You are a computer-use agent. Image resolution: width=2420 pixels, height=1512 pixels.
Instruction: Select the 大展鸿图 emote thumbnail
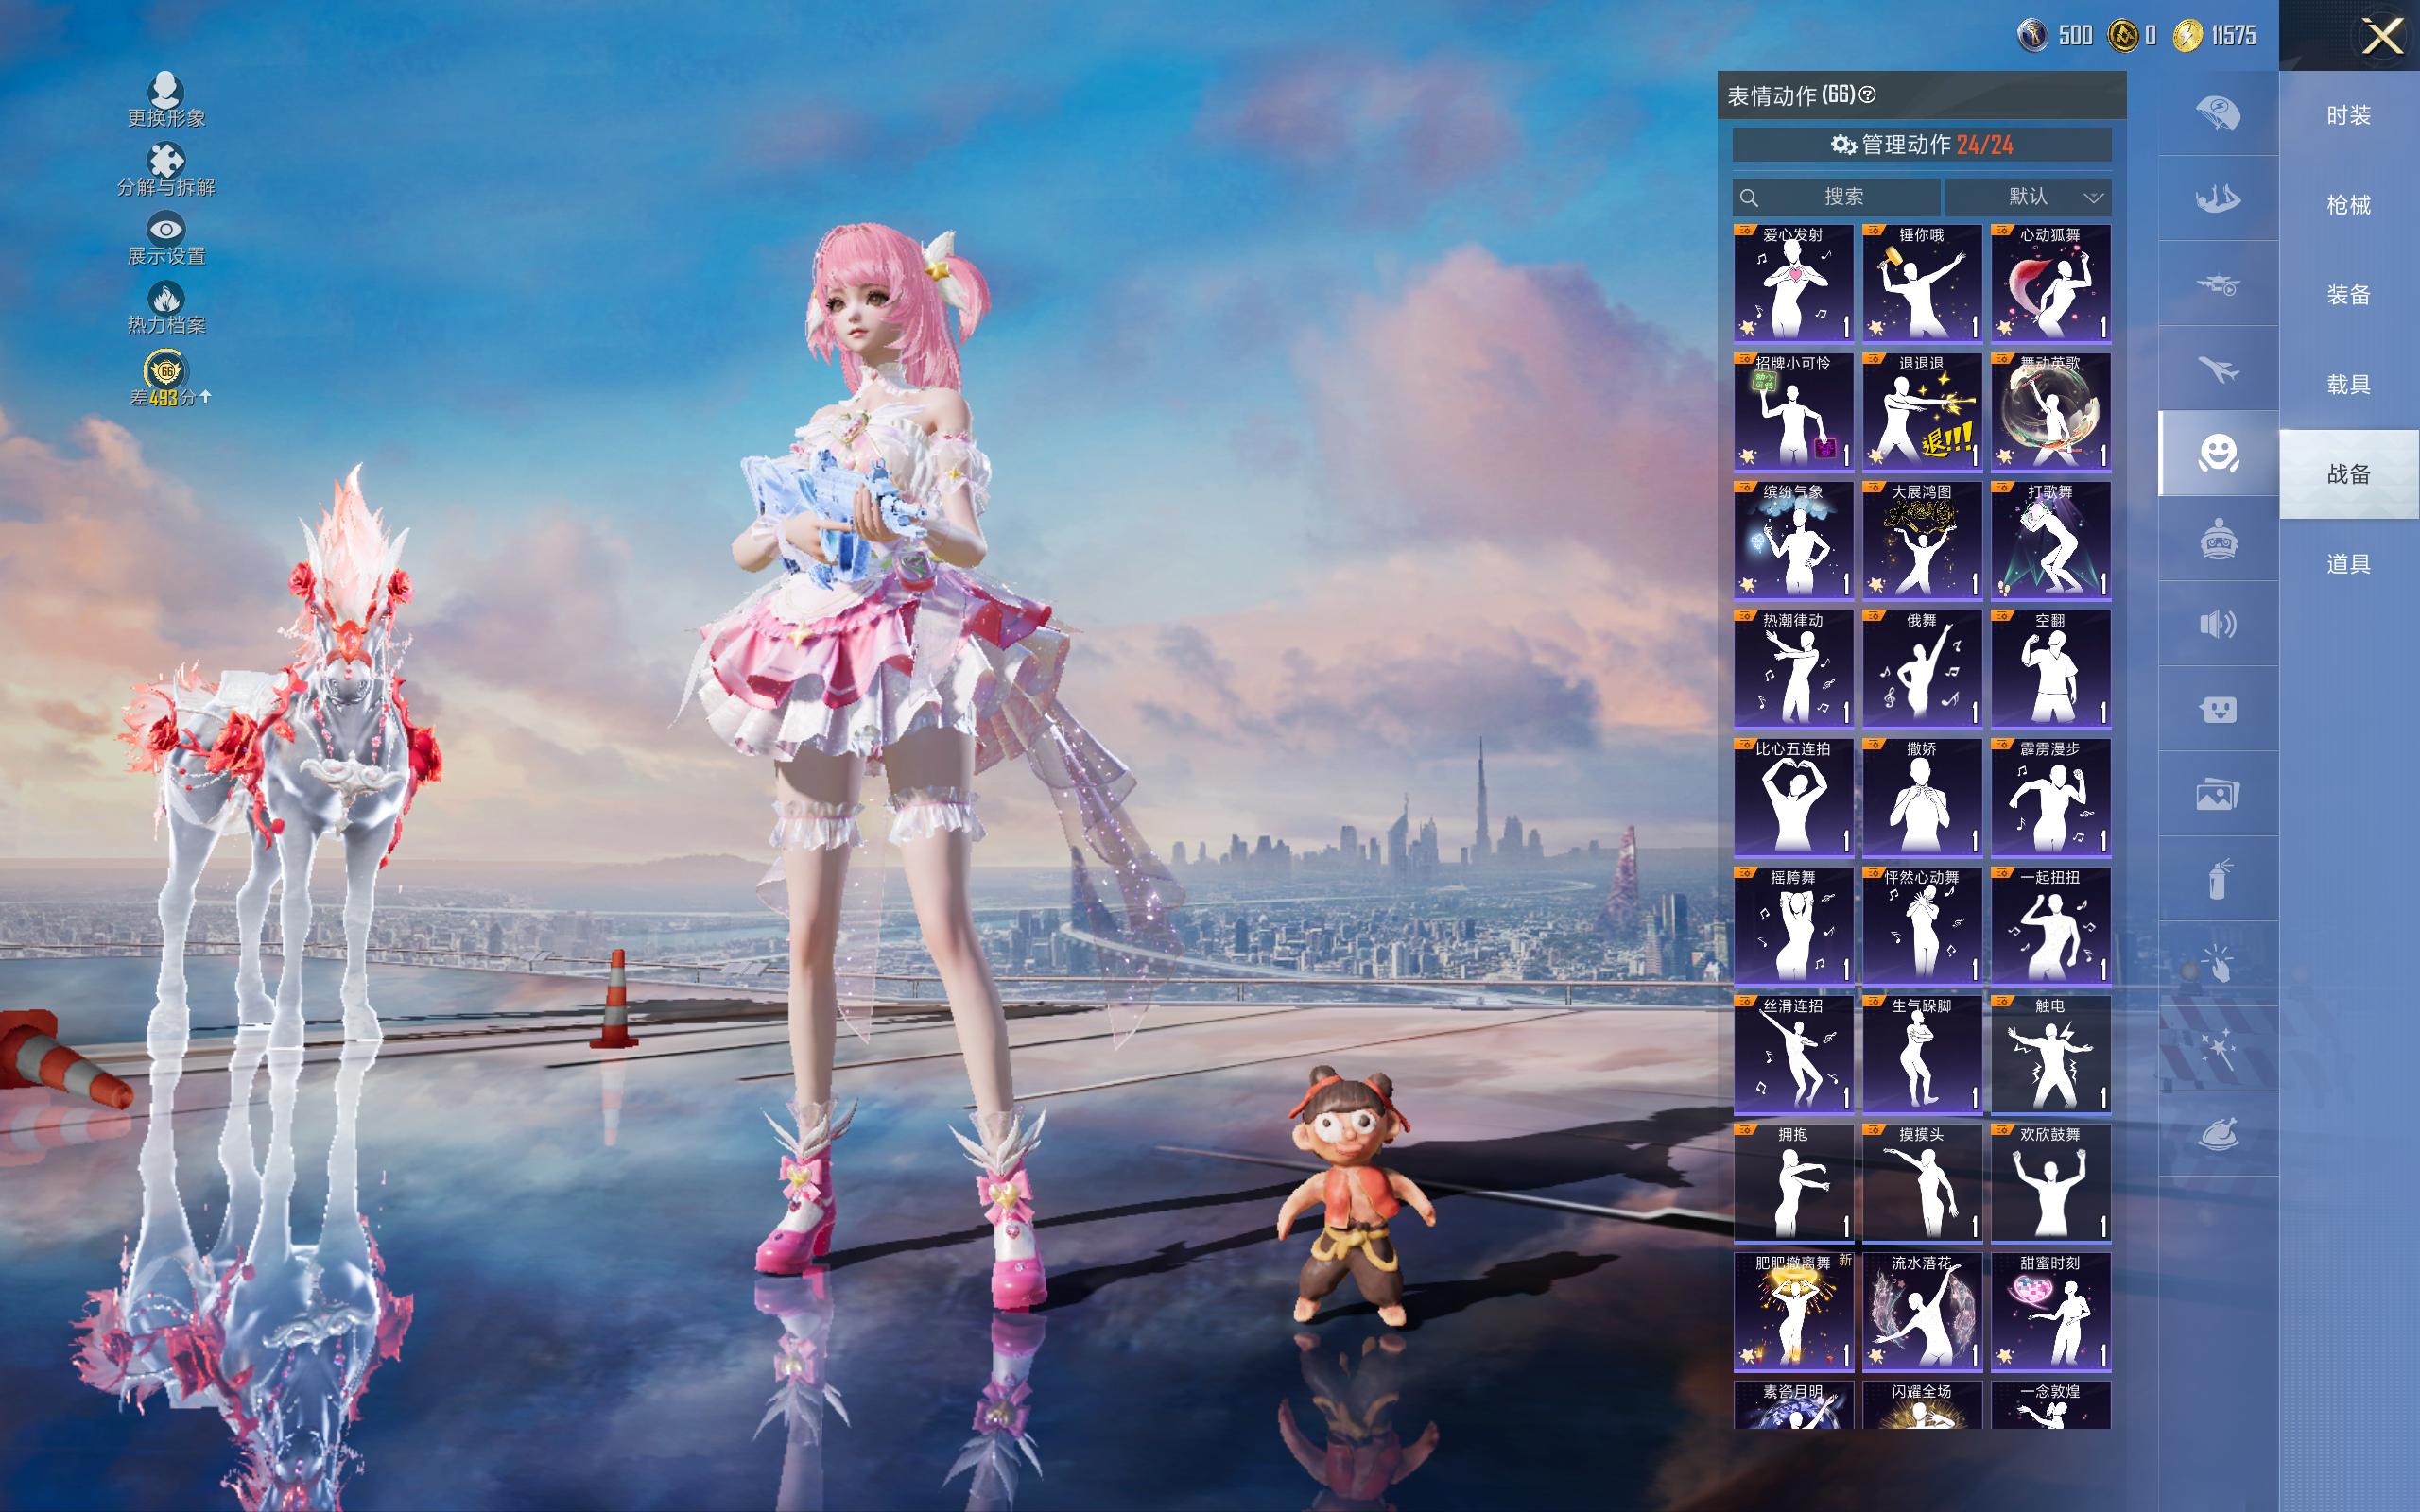pos(1921,541)
